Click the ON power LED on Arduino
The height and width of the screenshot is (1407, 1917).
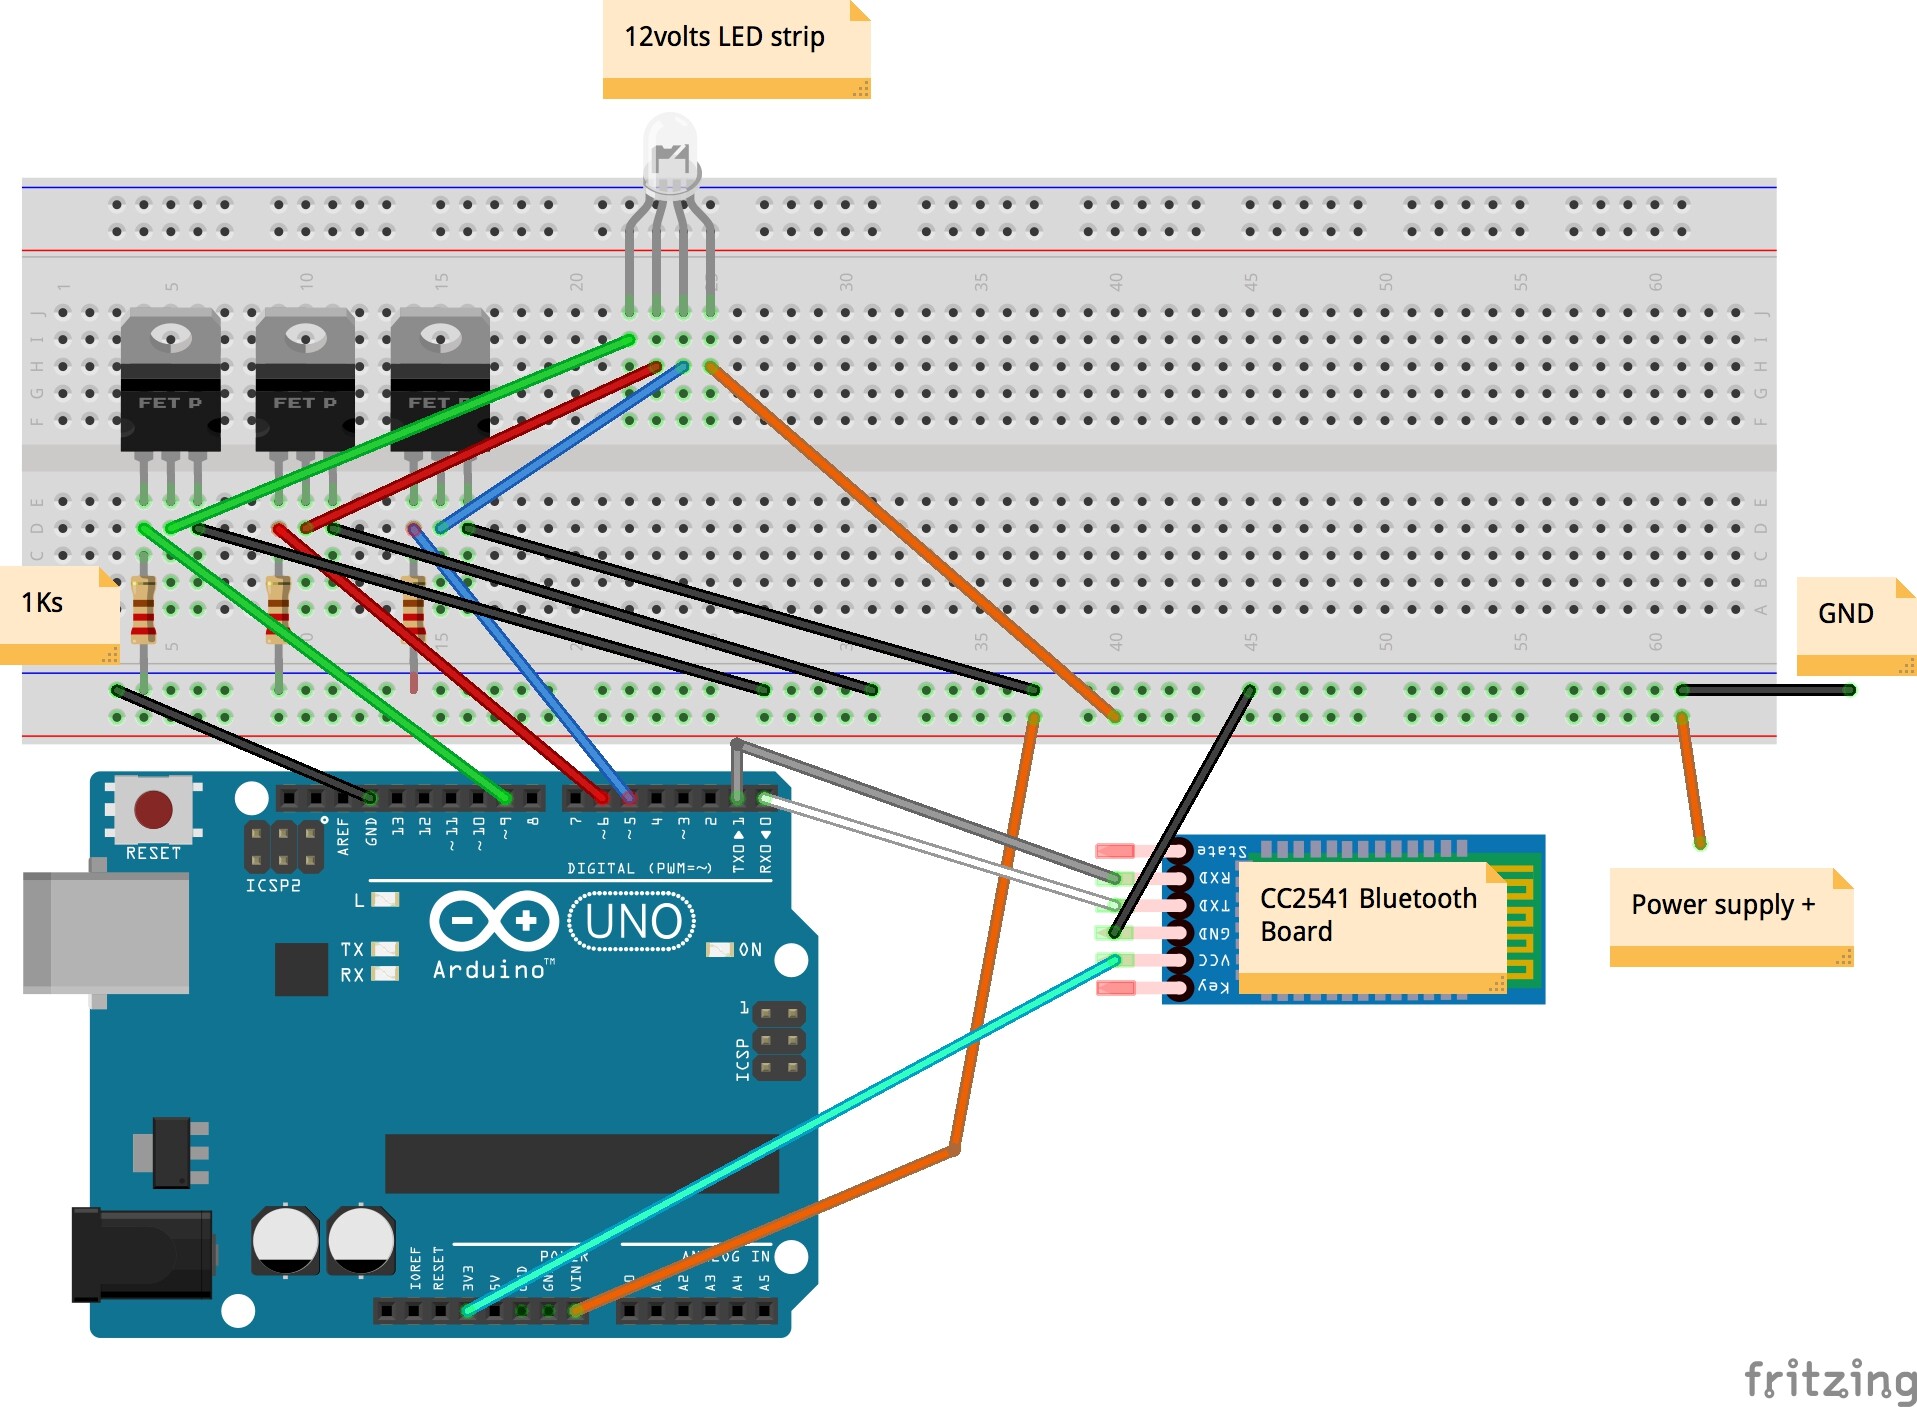(720, 949)
